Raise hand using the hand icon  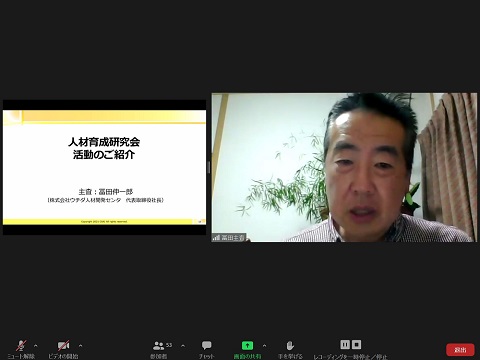[290, 345]
